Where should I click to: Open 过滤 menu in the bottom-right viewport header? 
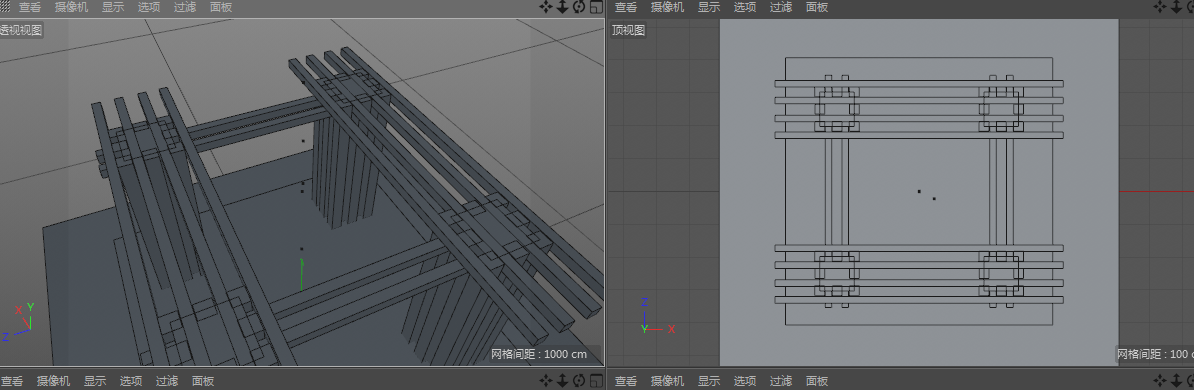[x=781, y=381]
